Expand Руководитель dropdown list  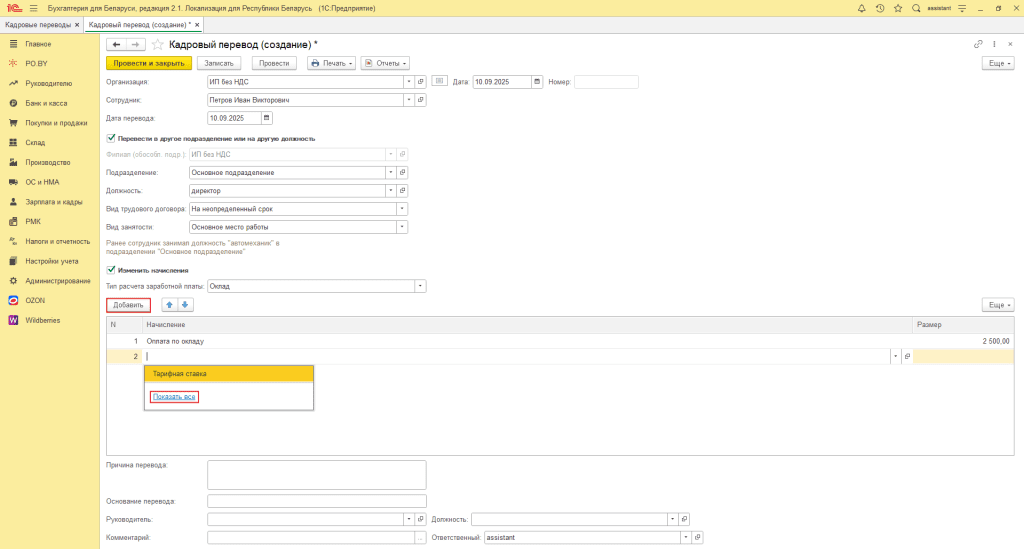coord(409,520)
